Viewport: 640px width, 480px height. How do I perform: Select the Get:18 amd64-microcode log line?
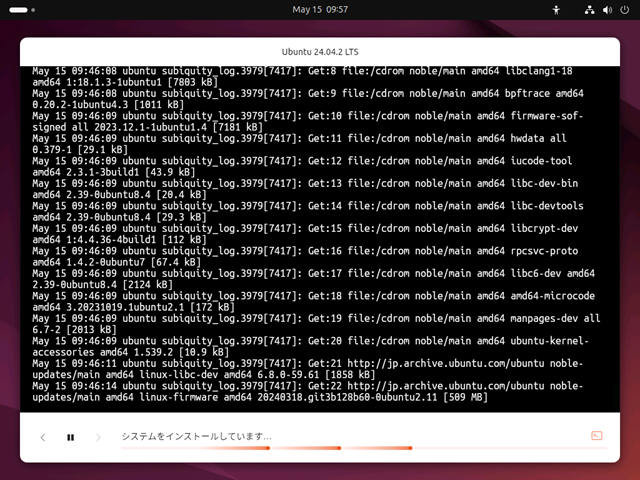pos(313,302)
